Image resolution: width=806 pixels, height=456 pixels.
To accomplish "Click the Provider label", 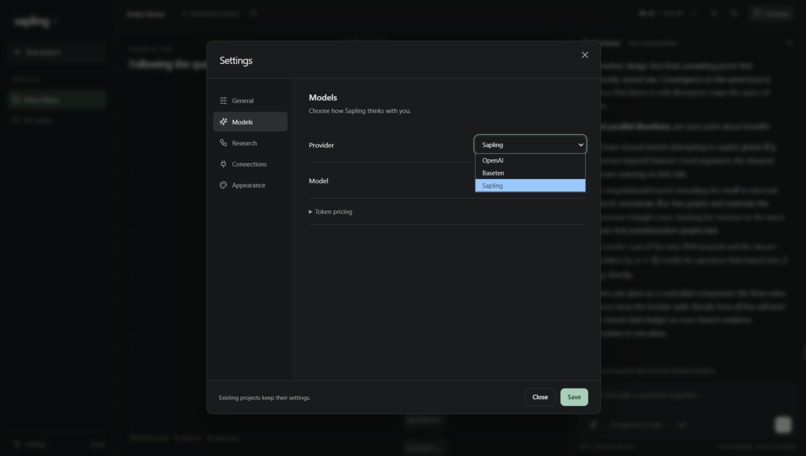I will [x=321, y=145].
